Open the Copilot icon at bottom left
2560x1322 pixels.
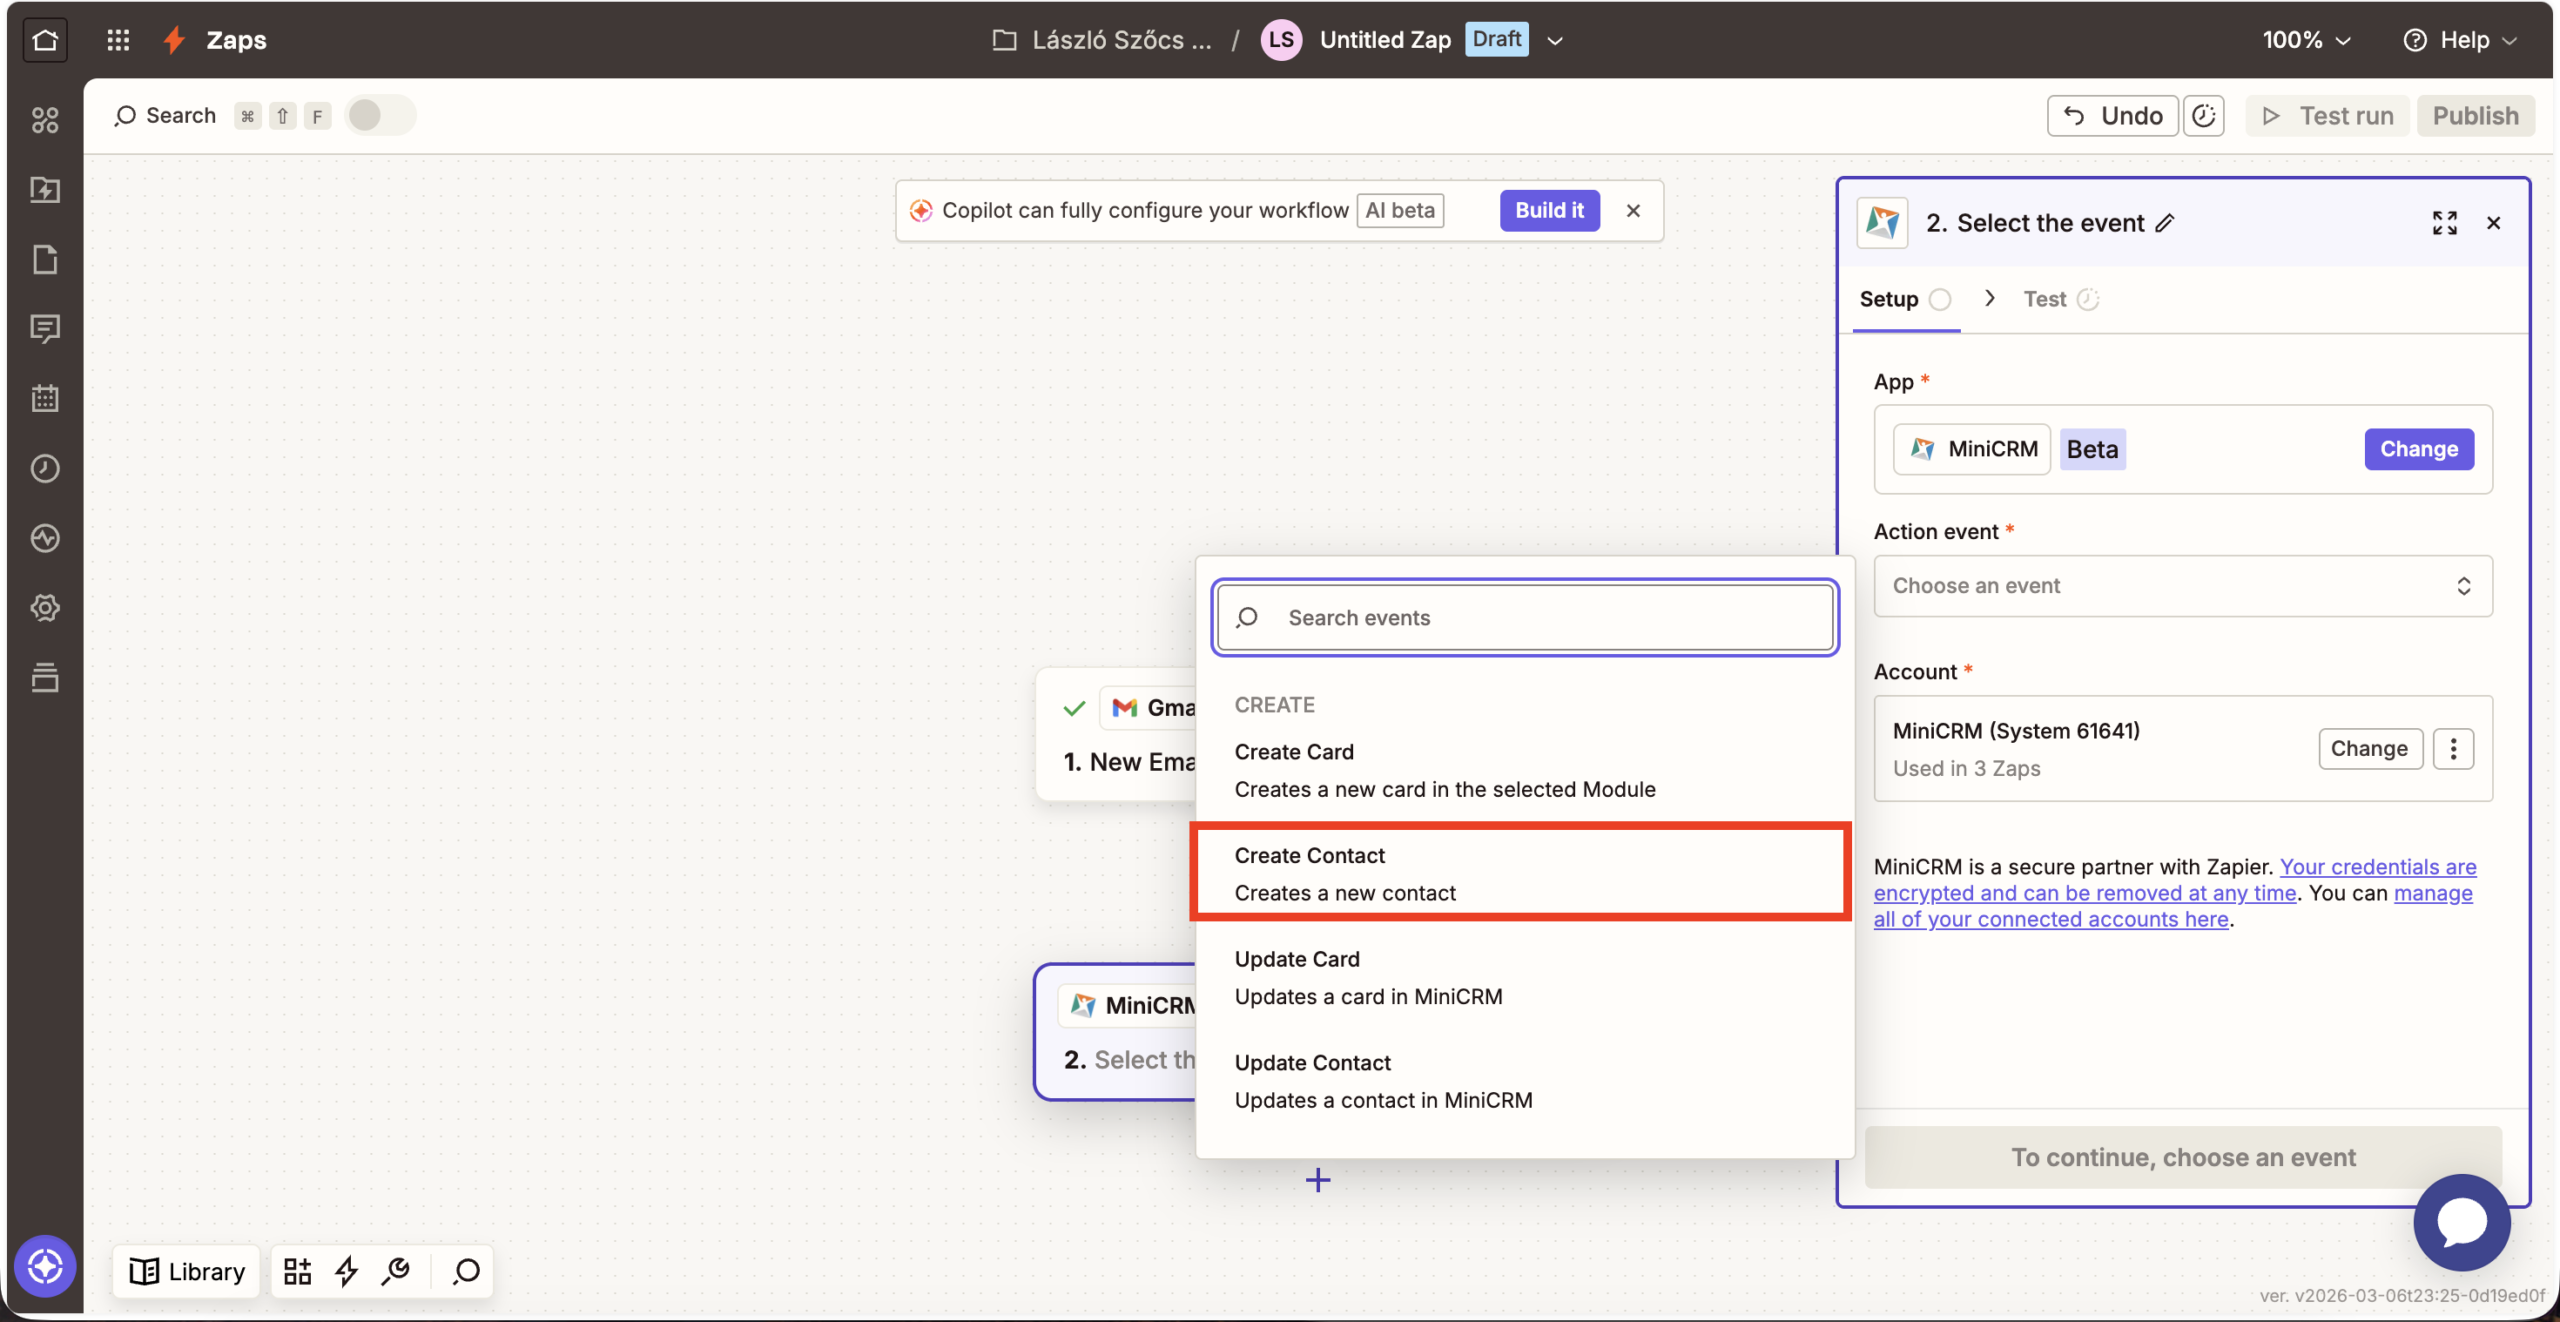(x=45, y=1266)
